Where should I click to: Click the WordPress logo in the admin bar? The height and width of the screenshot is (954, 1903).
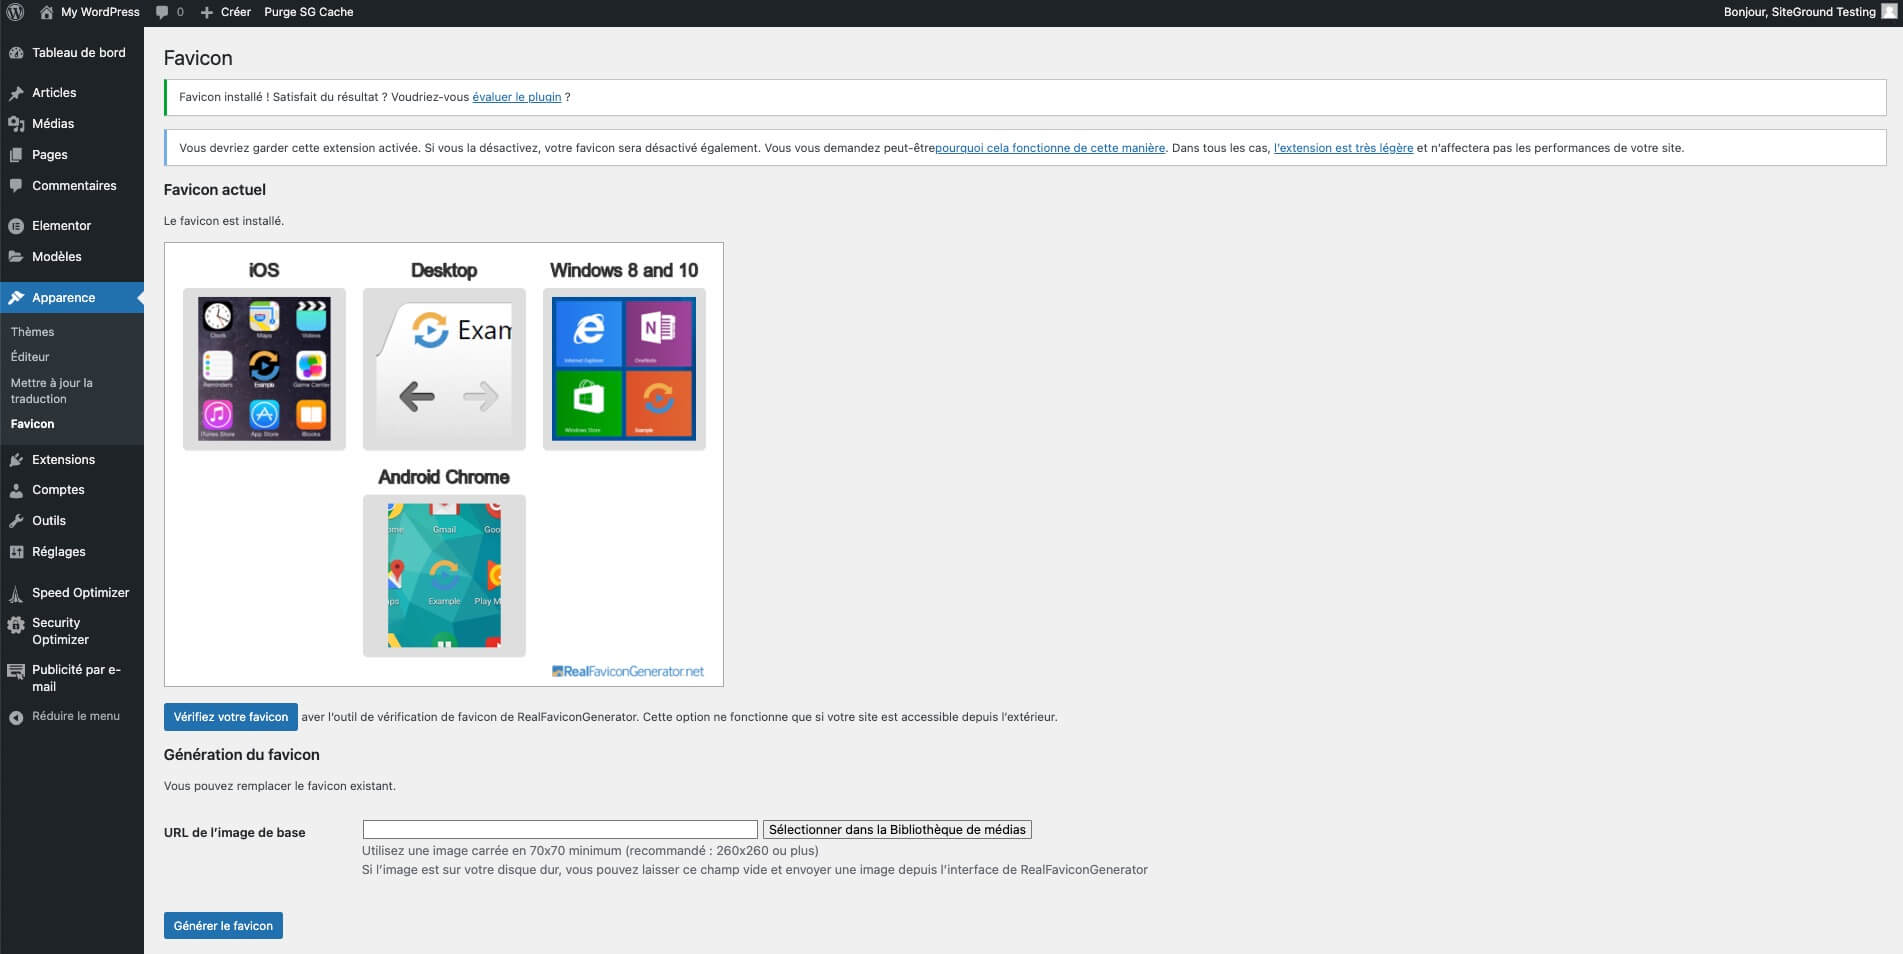pyautogui.click(x=15, y=12)
